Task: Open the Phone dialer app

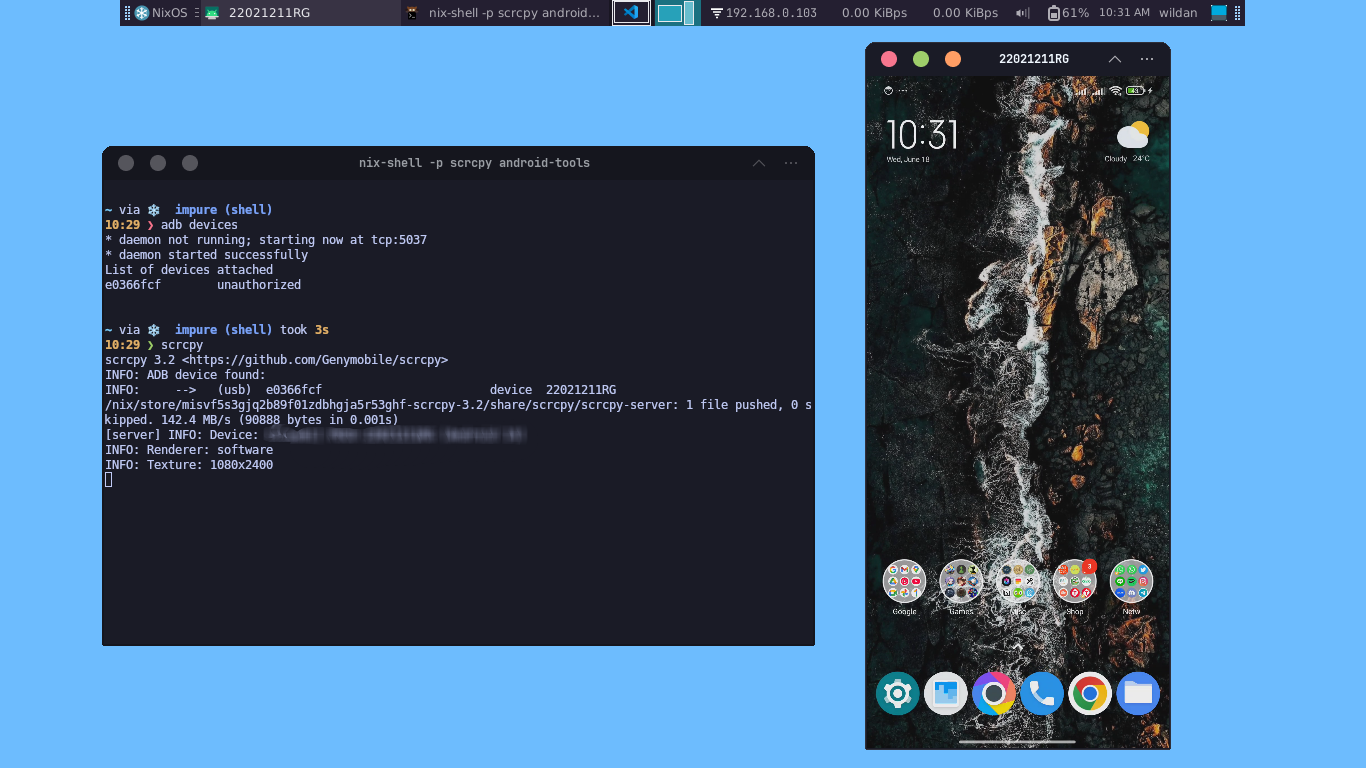Action: point(1041,693)
